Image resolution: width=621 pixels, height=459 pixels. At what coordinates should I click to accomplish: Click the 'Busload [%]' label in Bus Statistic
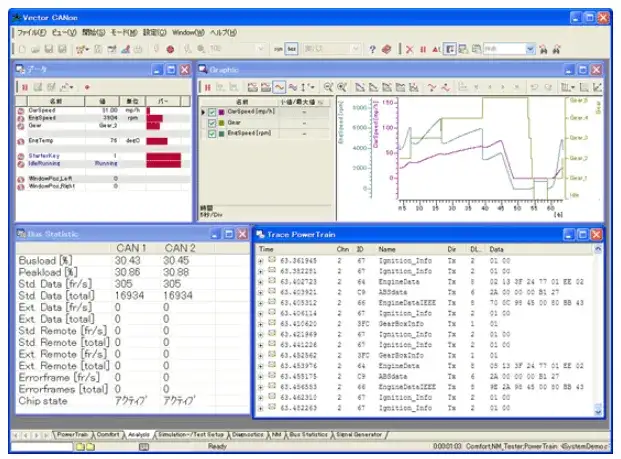(x=45, y=261)
